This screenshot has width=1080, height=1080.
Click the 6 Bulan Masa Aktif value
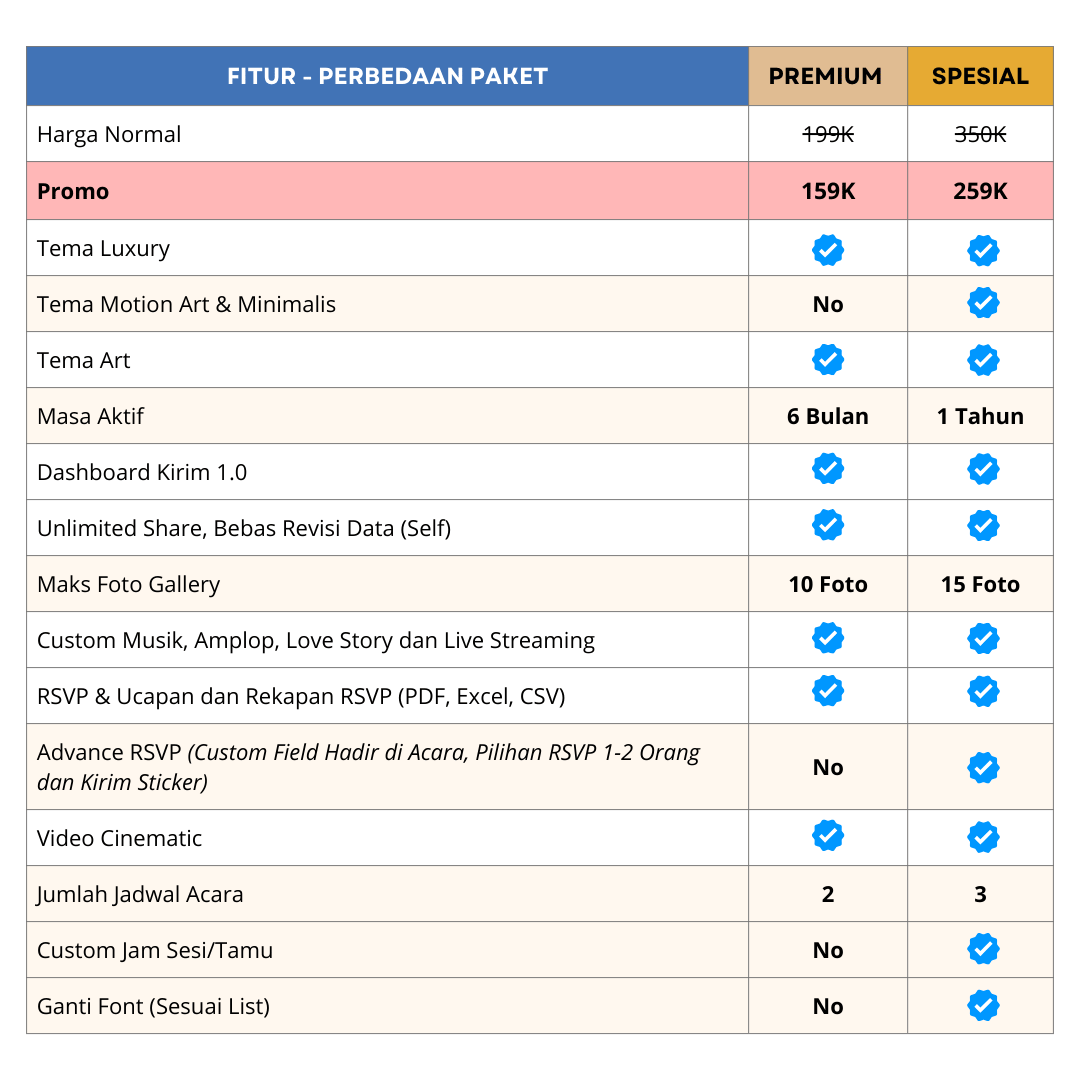click(828, 416)
